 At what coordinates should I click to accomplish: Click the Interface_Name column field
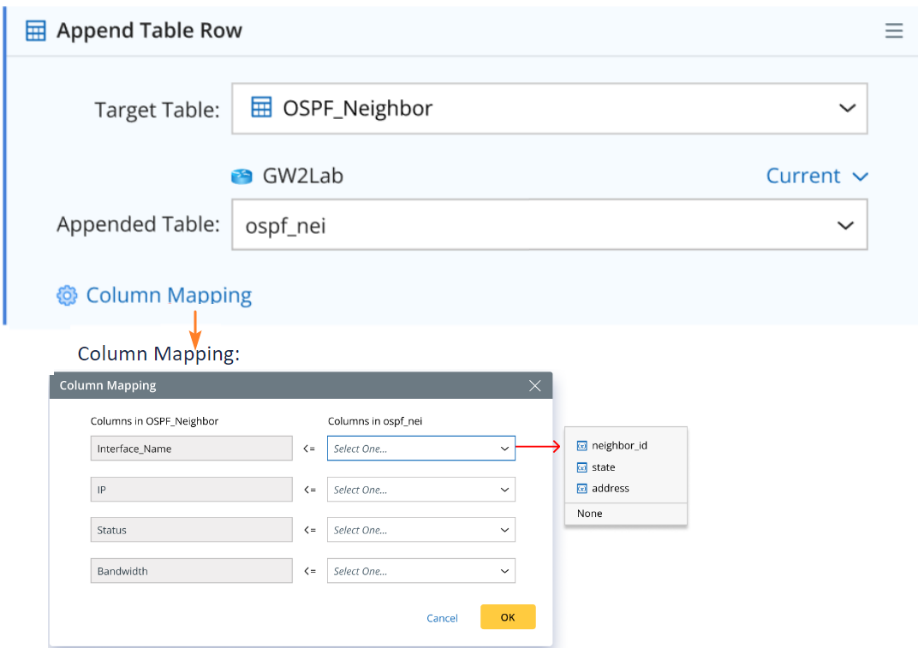[190, 449]
